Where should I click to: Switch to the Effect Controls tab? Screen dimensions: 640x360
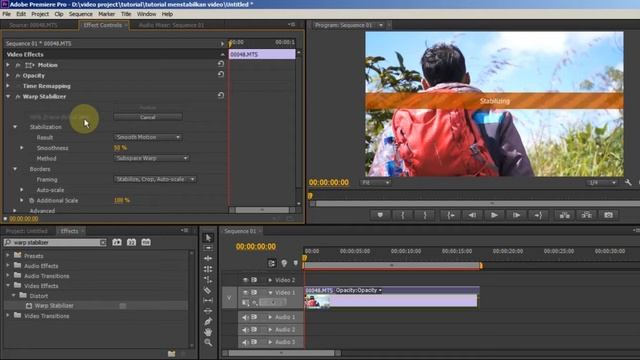pyautogui.click(x=102, y=25)
